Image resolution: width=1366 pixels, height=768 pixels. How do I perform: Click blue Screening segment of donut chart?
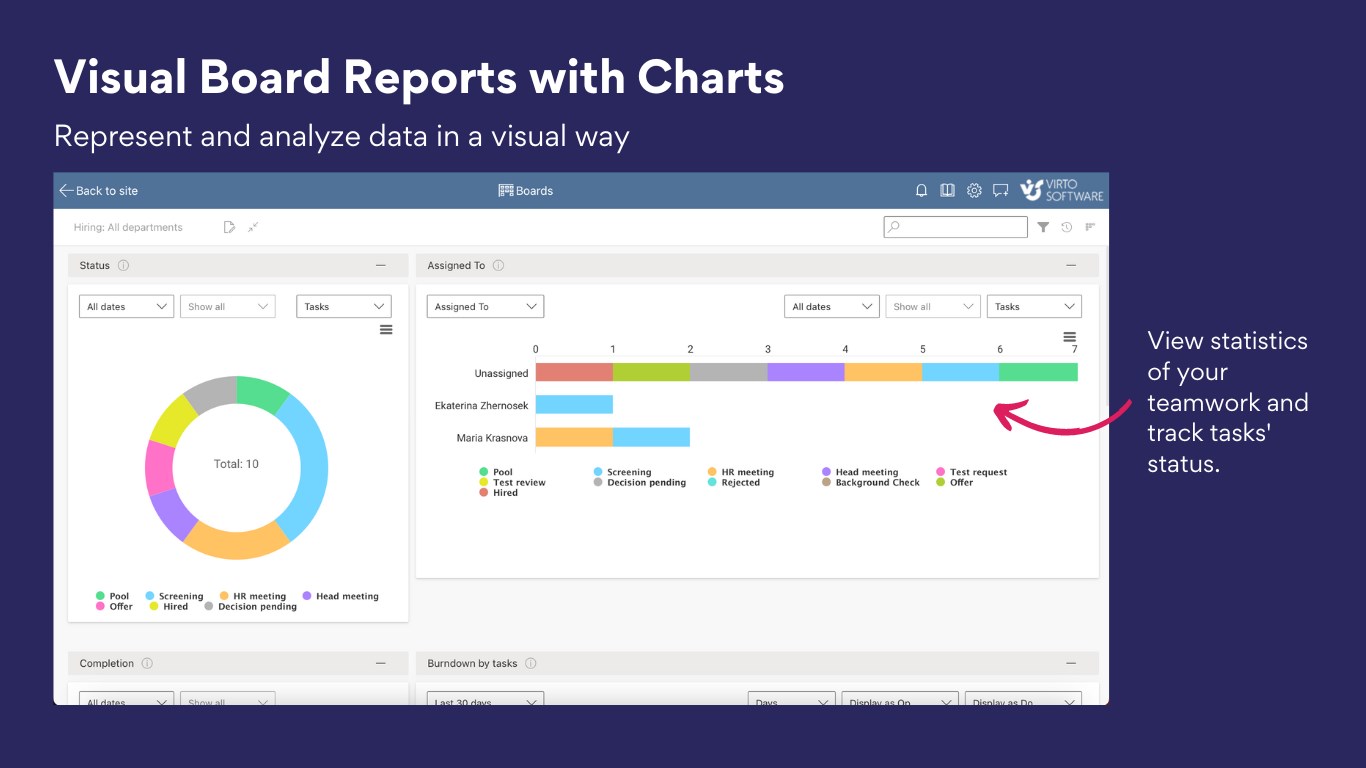point(312,466)
